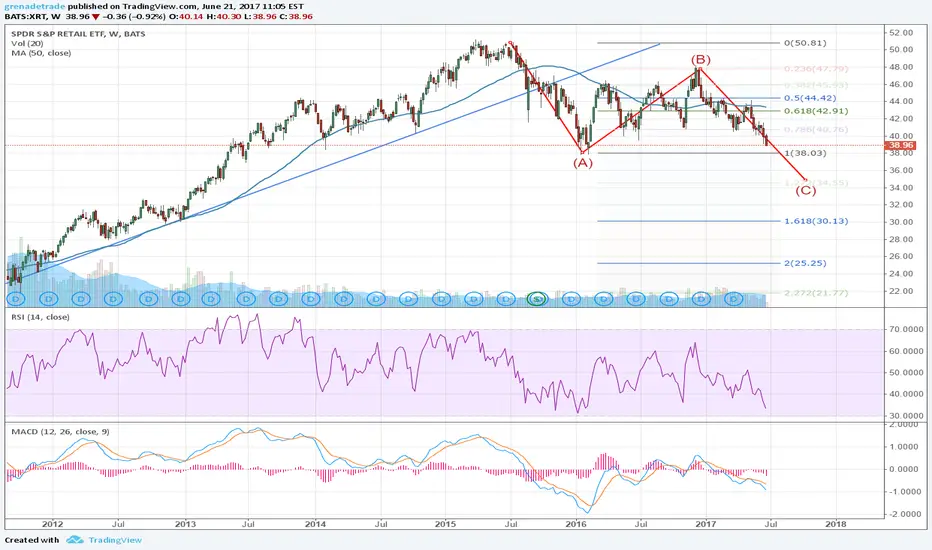
Task: Click the 52.00 price axis value
Action: tap(901, 33)
